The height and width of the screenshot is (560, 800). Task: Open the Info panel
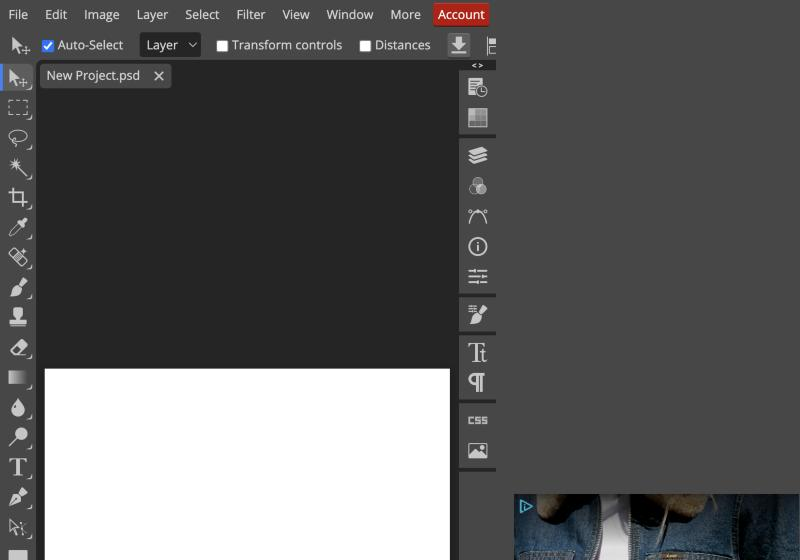pos(478,247)
